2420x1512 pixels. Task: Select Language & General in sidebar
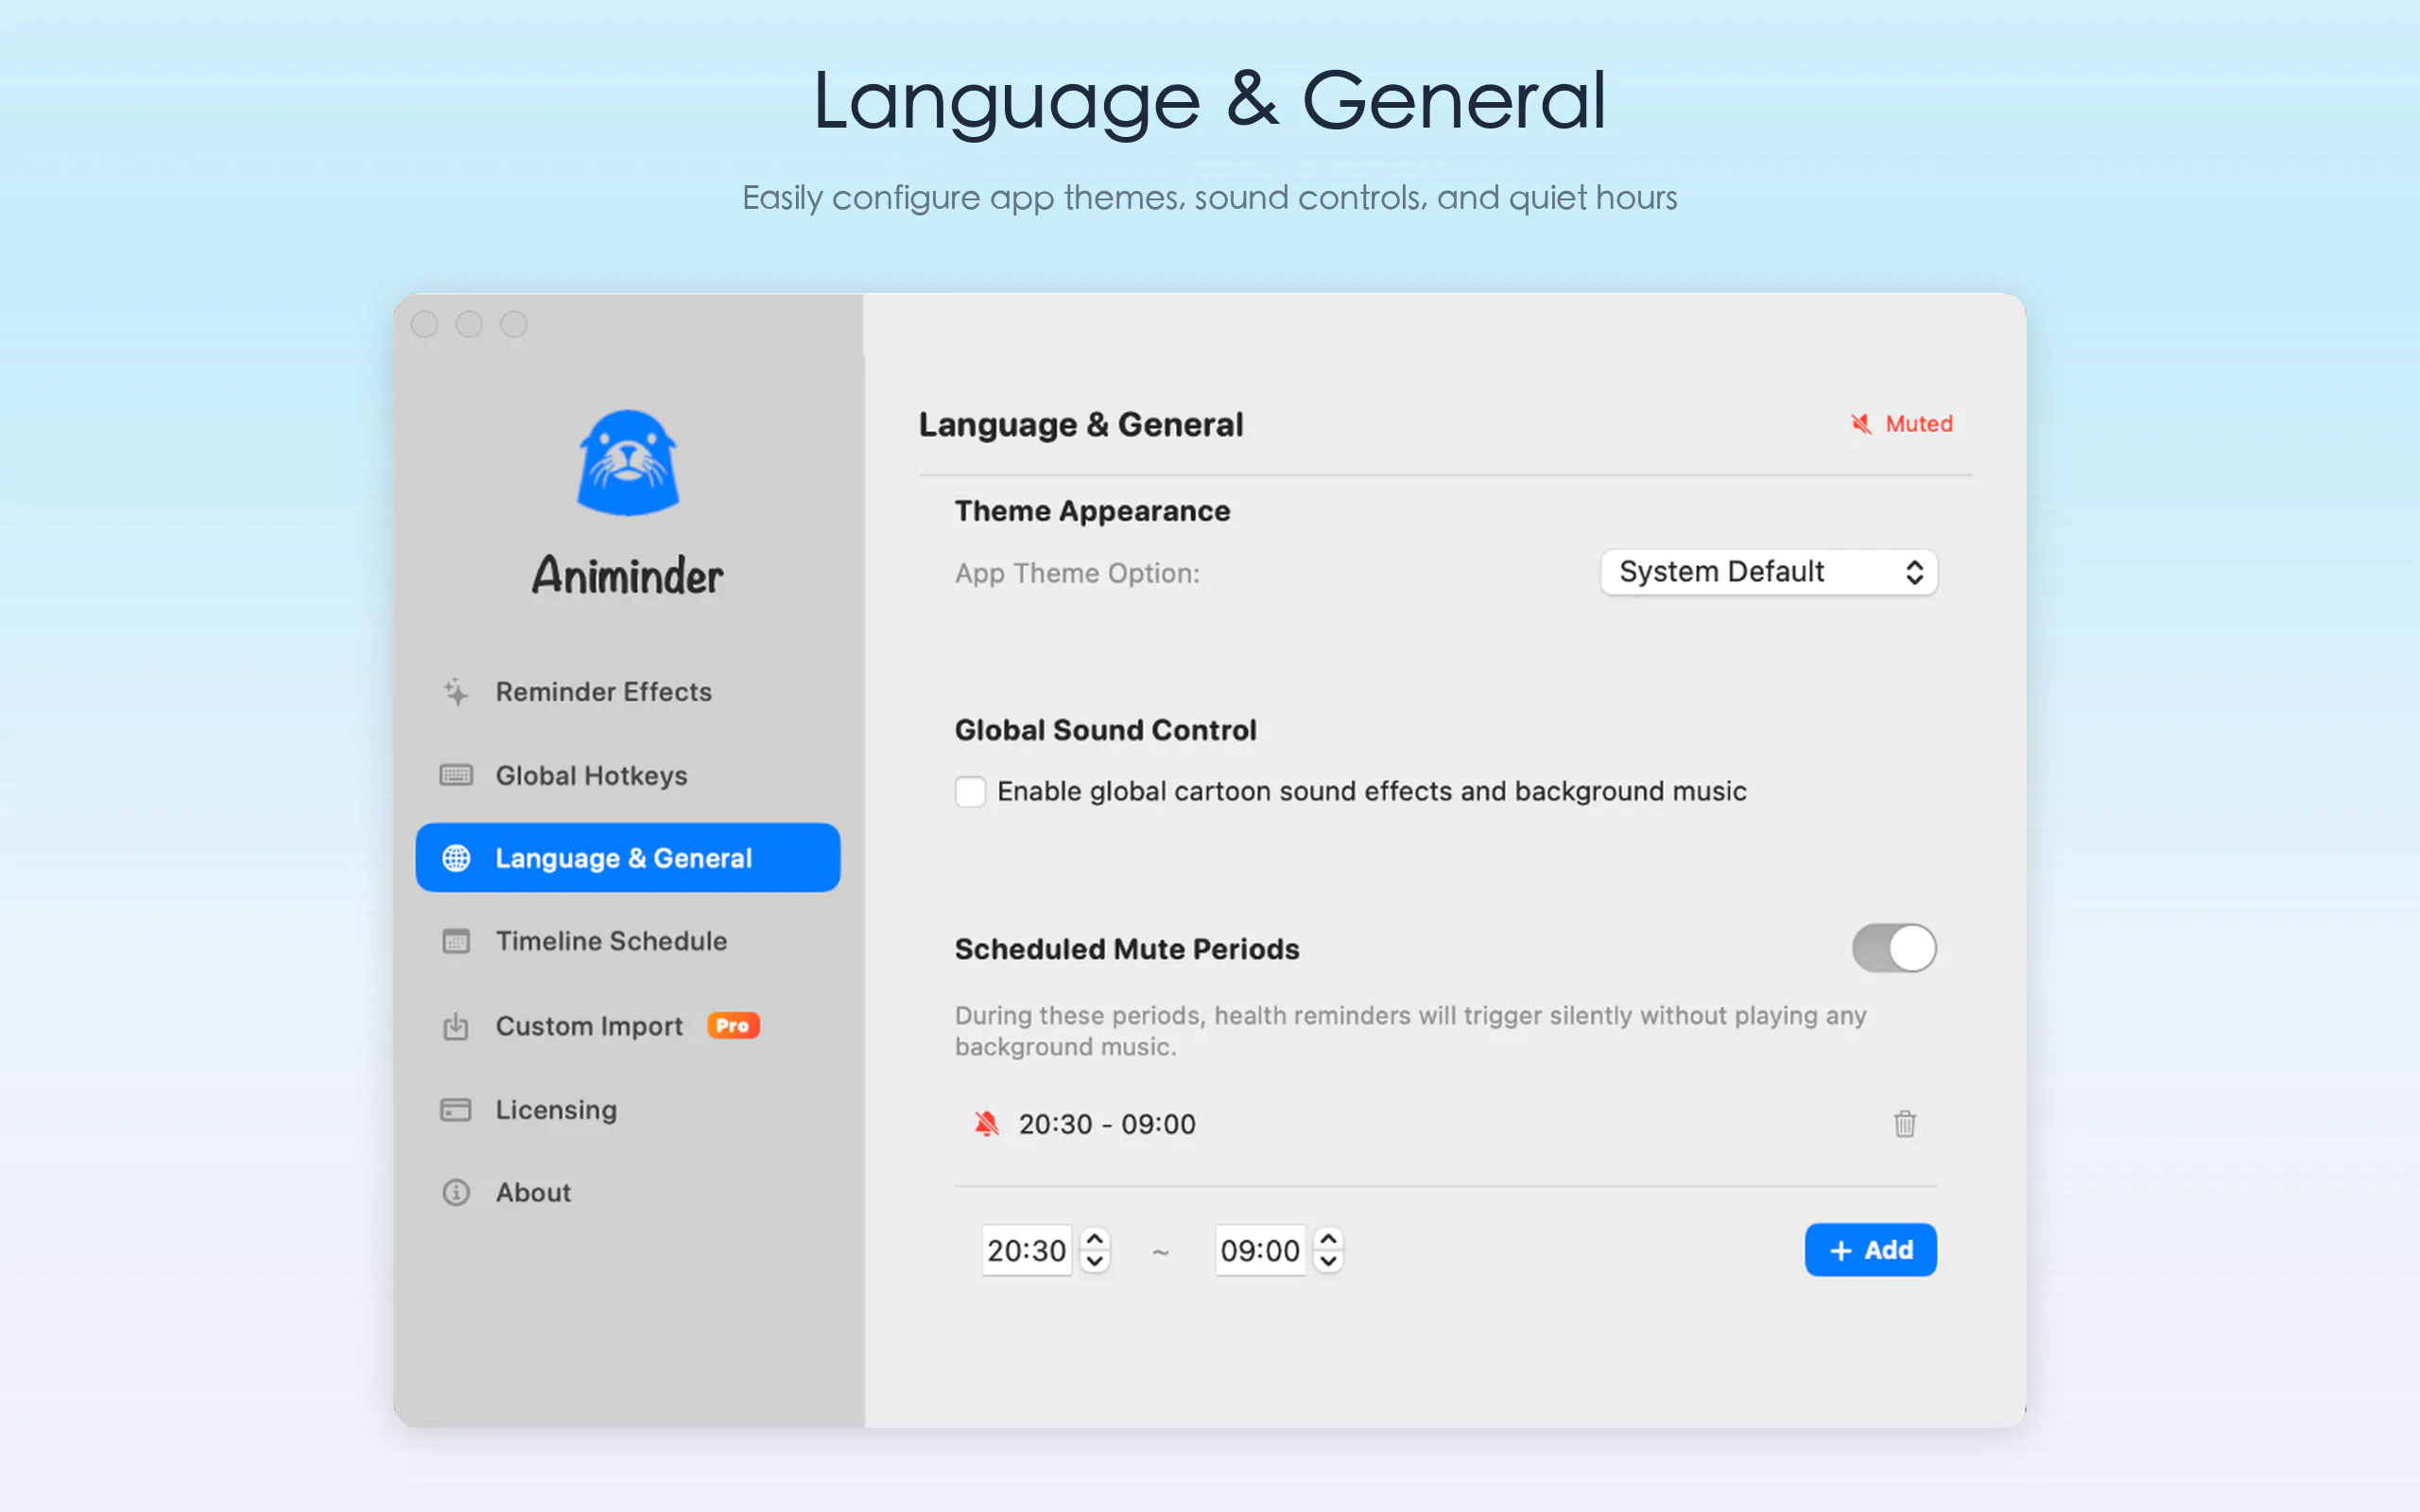[627, 858]
